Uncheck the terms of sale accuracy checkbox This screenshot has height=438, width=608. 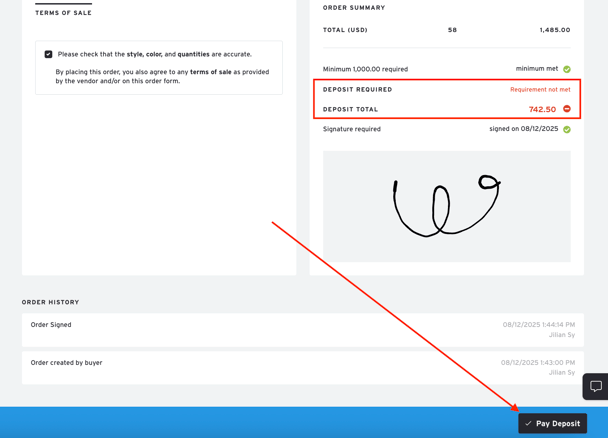click(x=48, y=55)
